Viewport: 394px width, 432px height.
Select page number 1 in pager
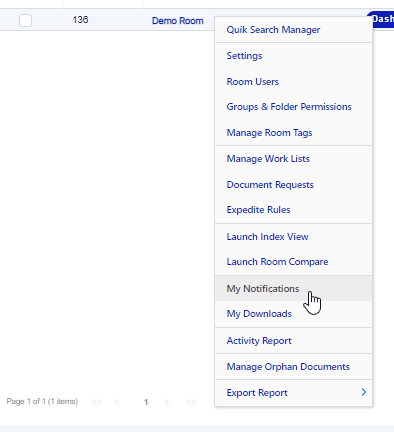(x=146, y=402)
